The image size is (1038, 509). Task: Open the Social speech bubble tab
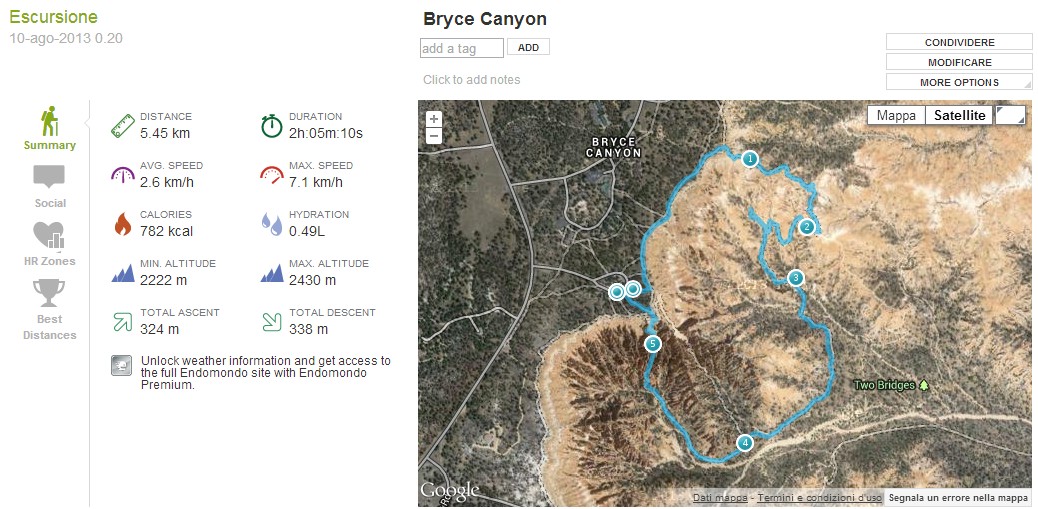(x=49, y=178)
